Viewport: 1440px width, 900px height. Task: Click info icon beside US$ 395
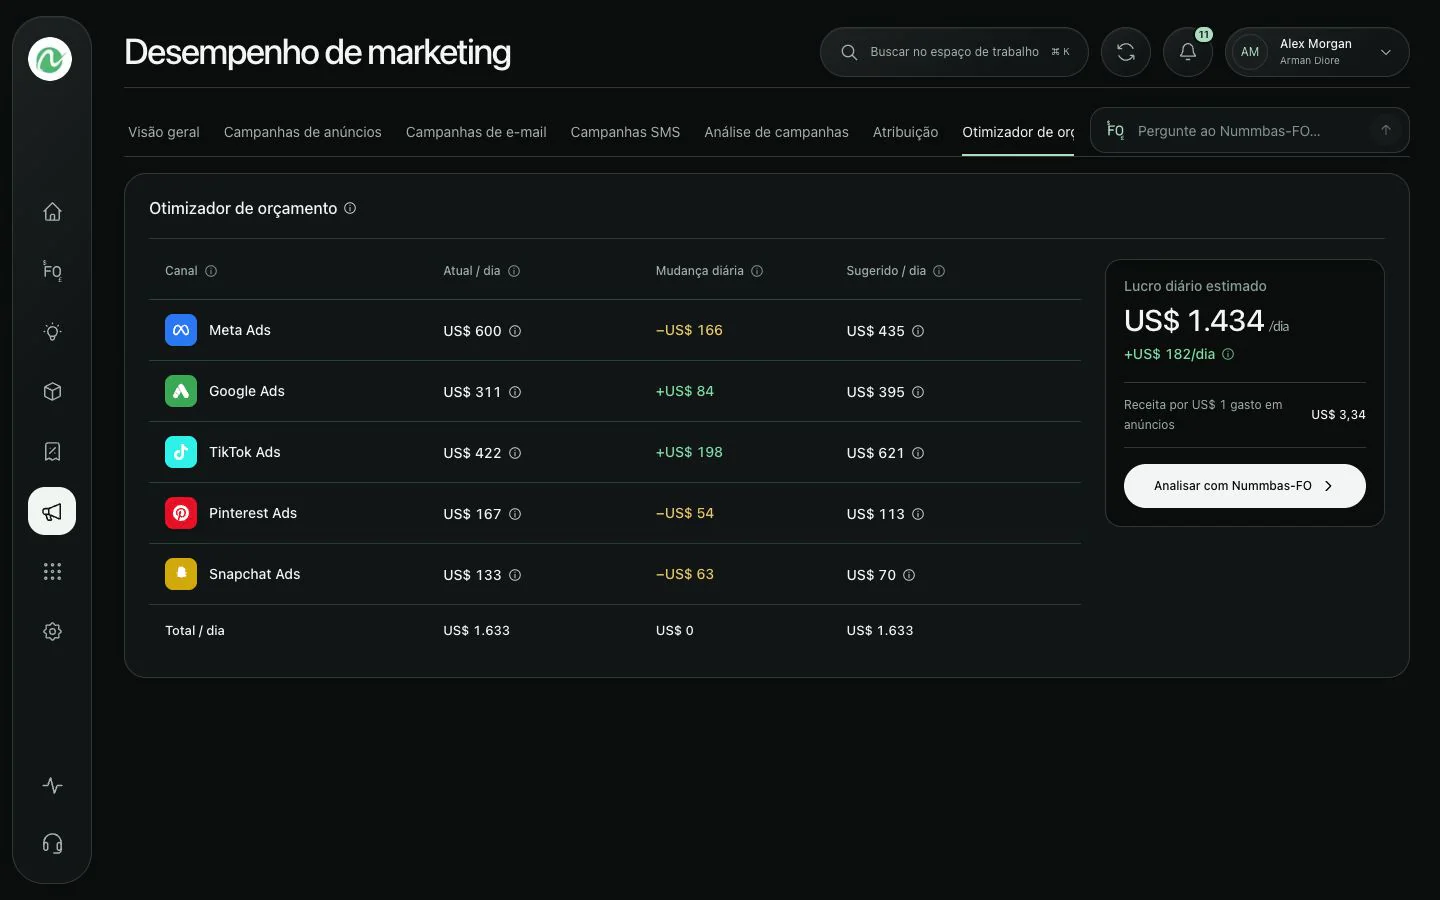coord(918,392)
